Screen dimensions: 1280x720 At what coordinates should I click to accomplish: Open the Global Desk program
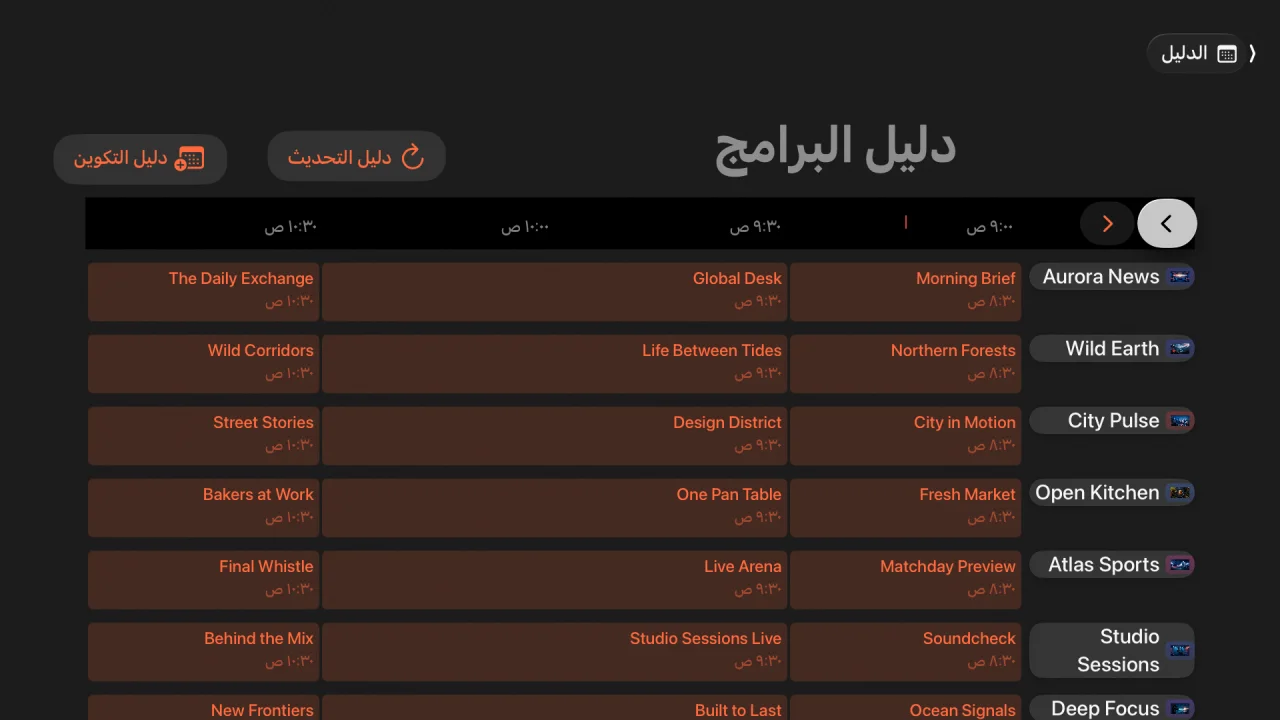pos(554,292)
